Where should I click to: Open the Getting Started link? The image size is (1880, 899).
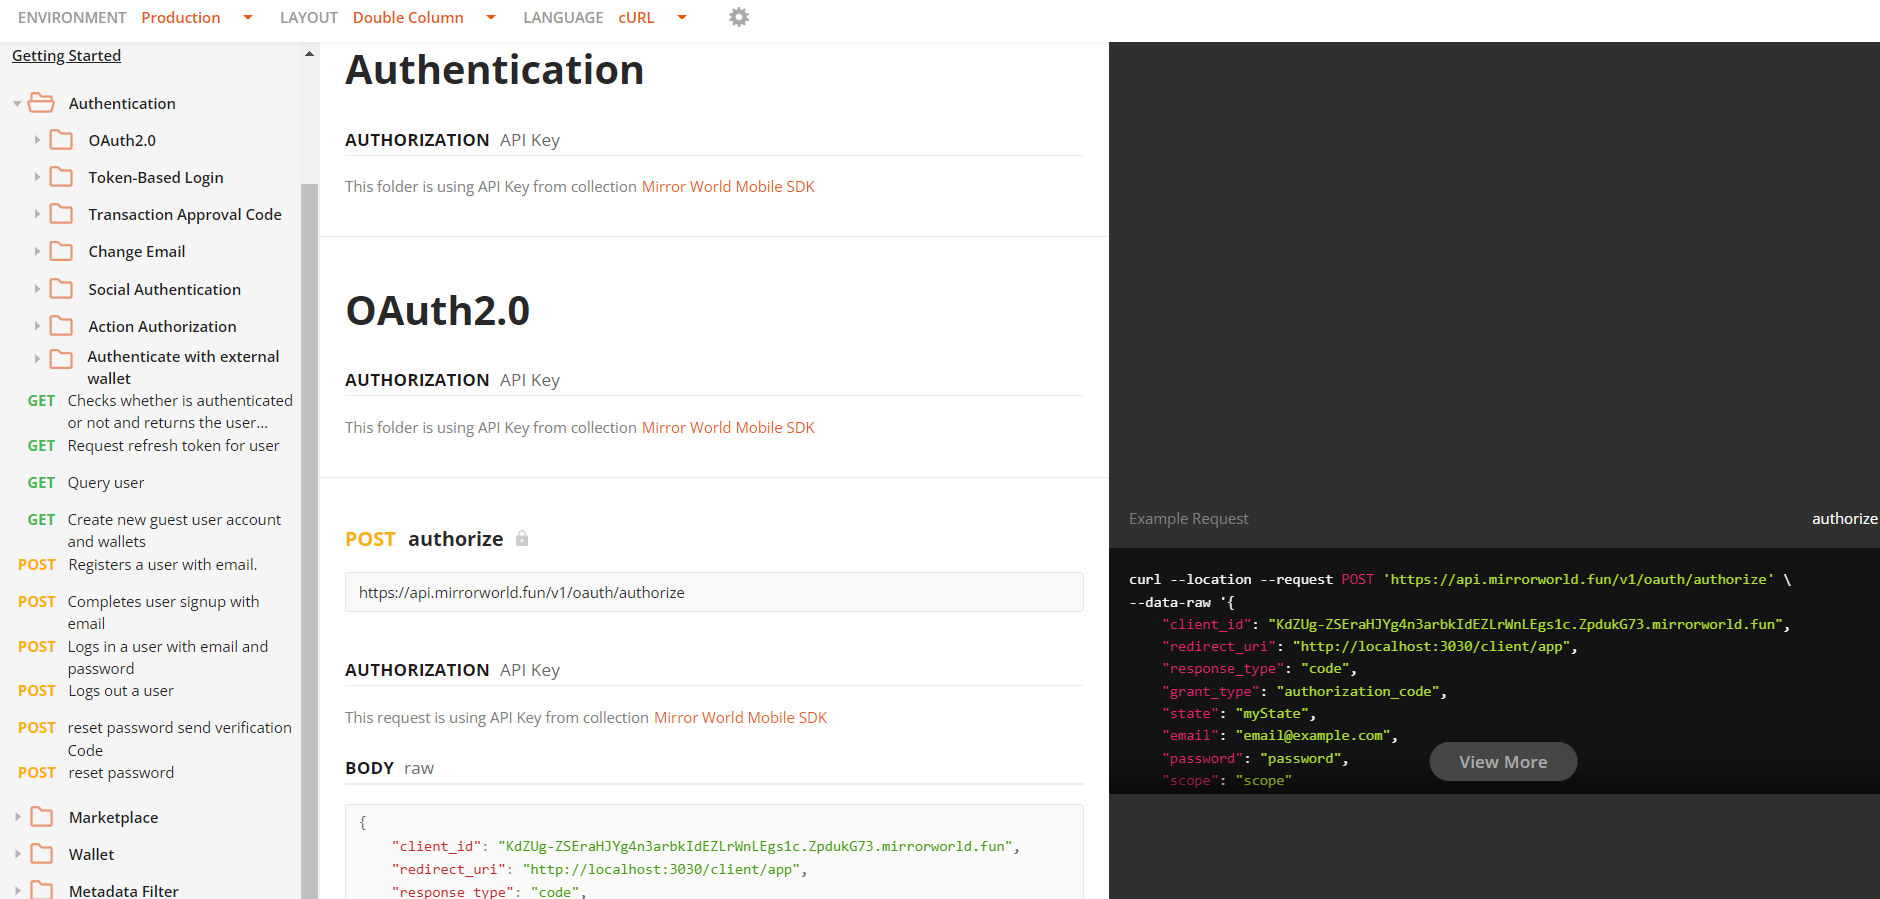coord(66,56)
